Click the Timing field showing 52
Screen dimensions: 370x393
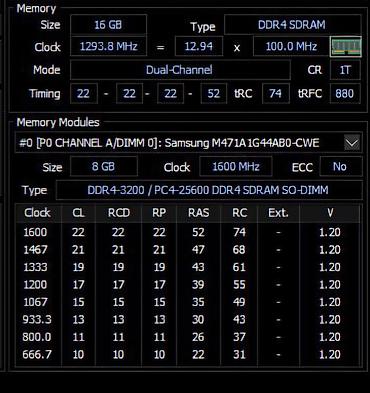pyautogui.click(x=213, y=94)
